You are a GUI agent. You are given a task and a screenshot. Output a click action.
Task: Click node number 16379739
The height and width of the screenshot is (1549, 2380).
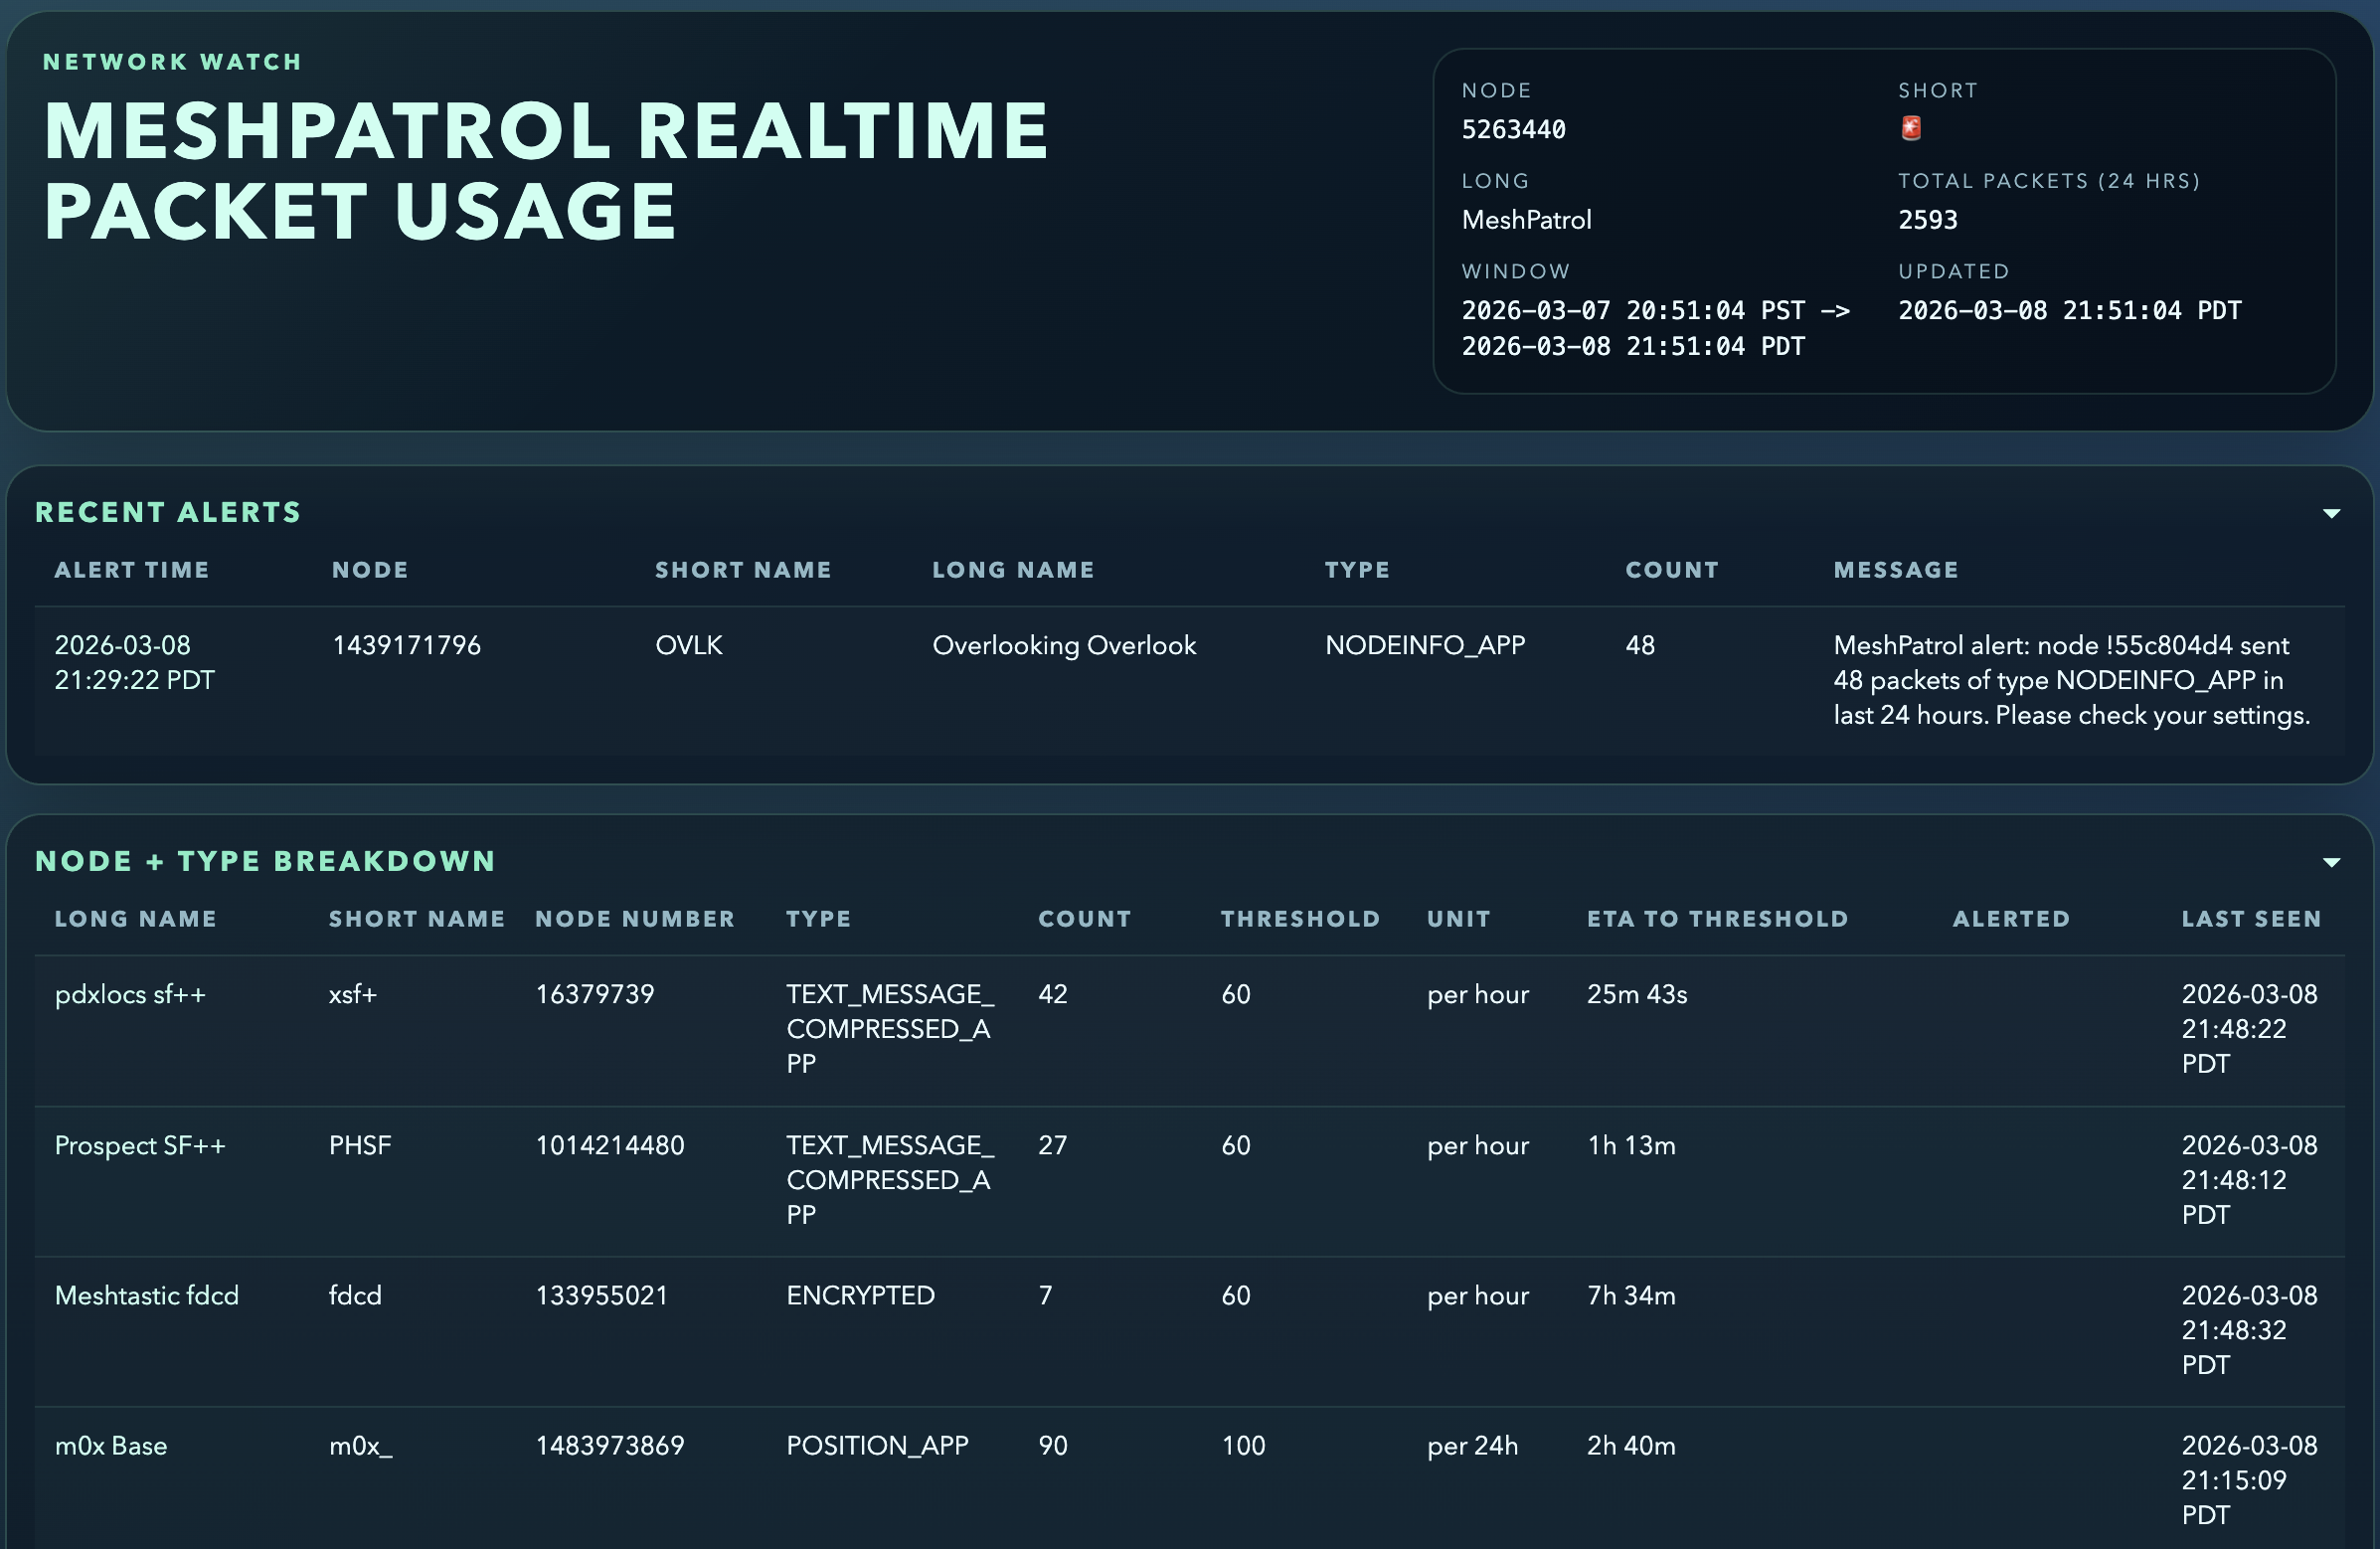595,994
